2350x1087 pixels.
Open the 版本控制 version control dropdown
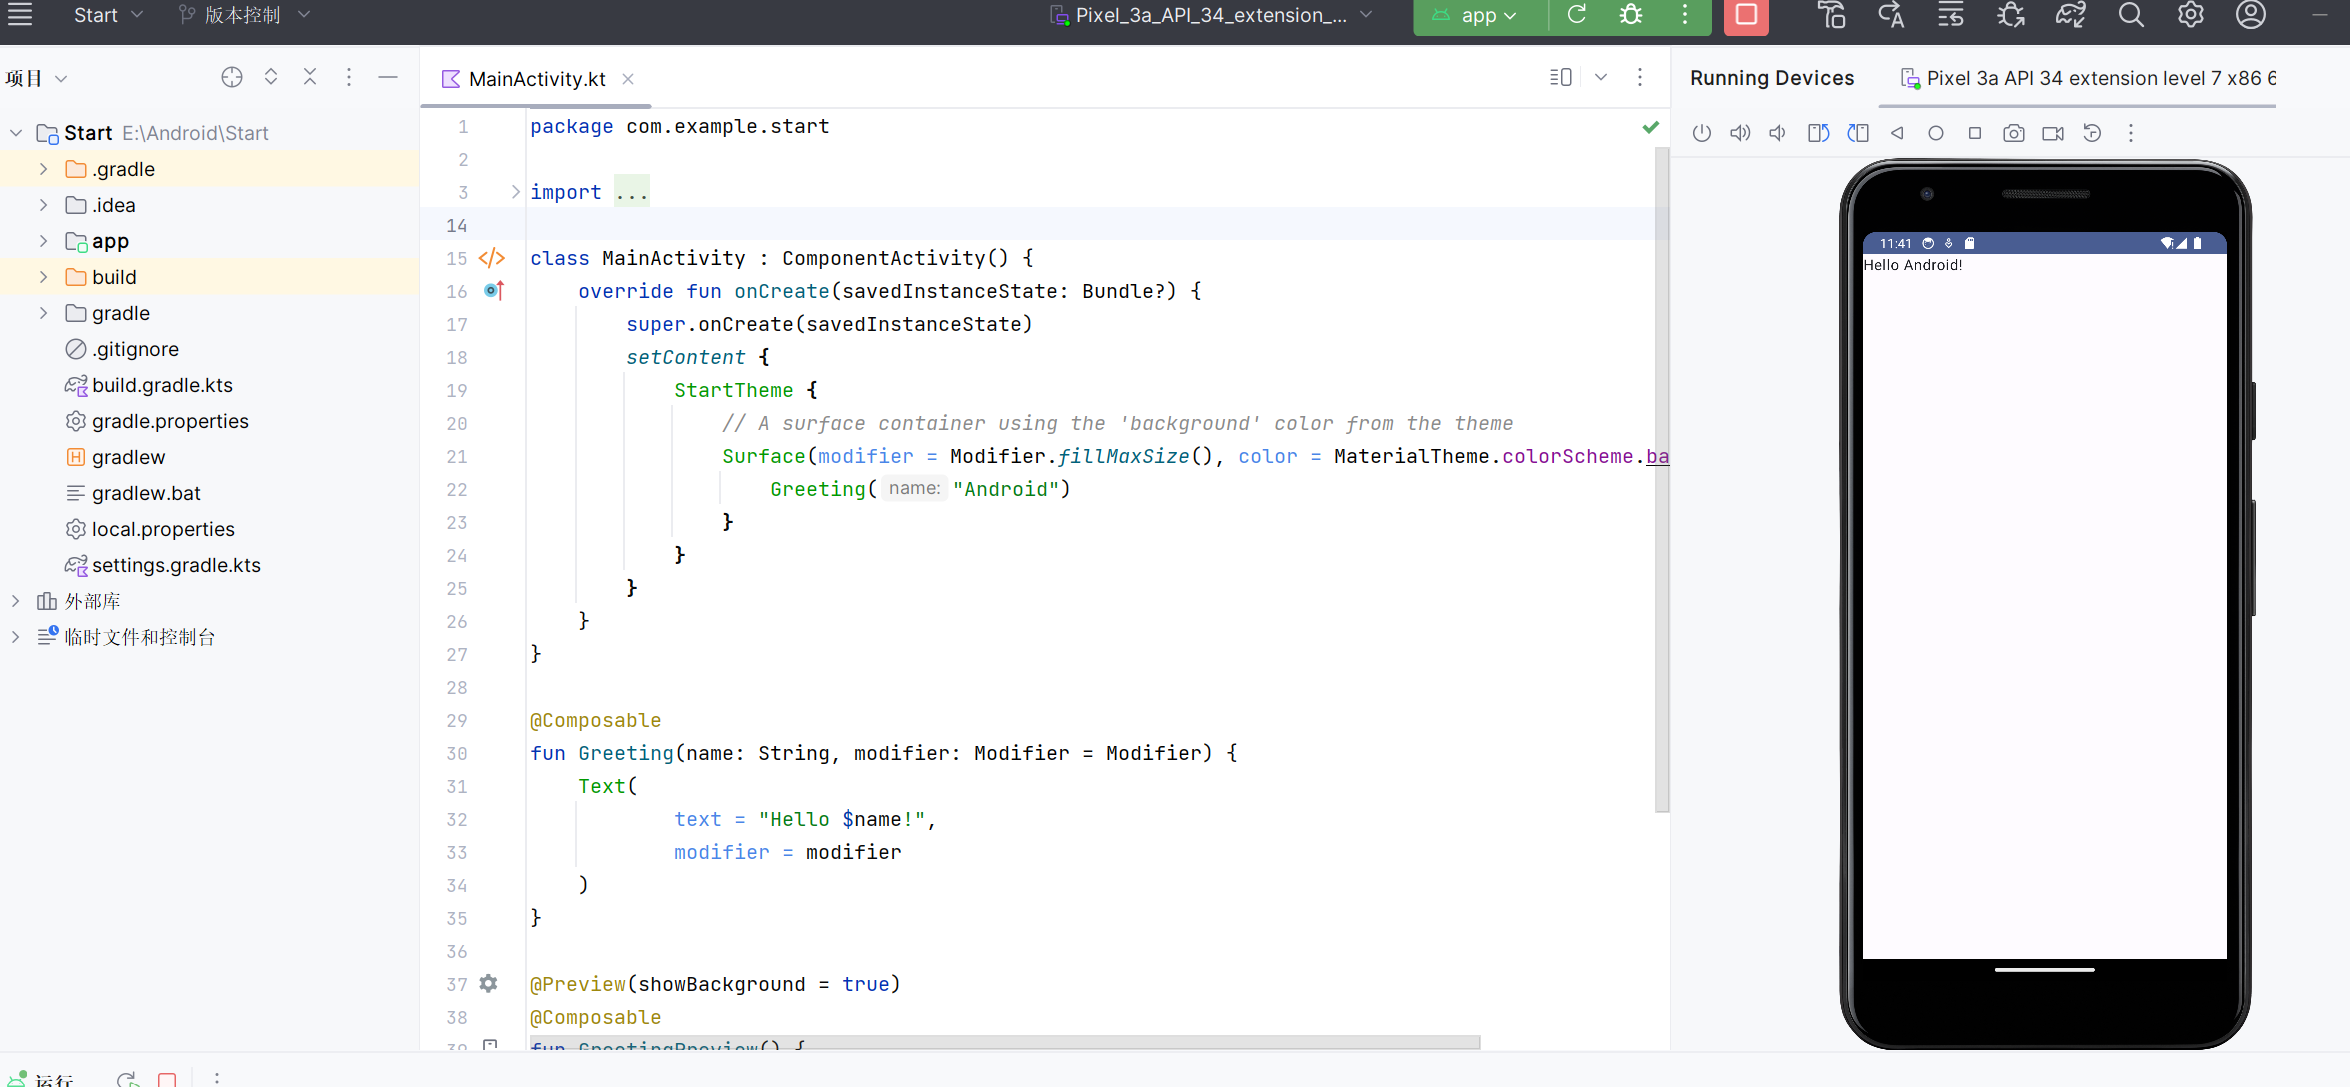pyautogui.click(x=244, y=15)
